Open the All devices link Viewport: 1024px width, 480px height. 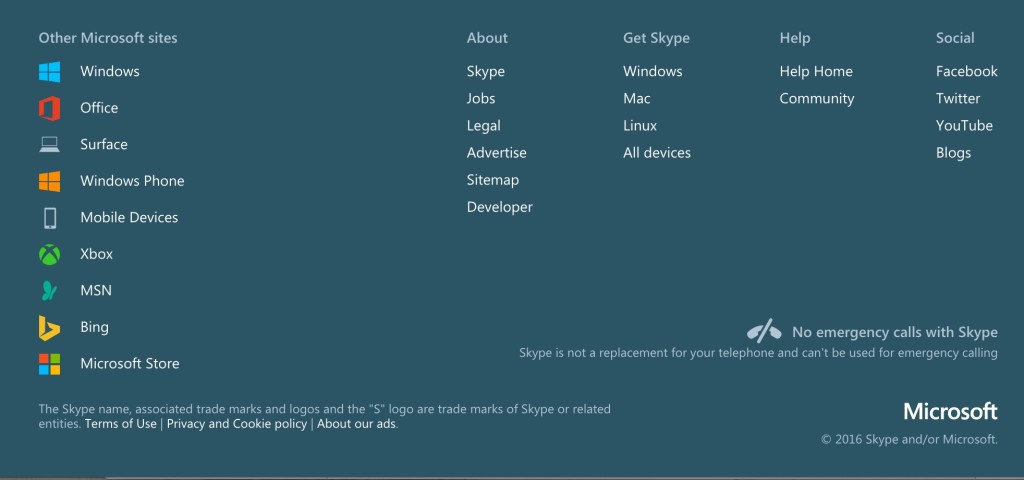pos(657,153)
